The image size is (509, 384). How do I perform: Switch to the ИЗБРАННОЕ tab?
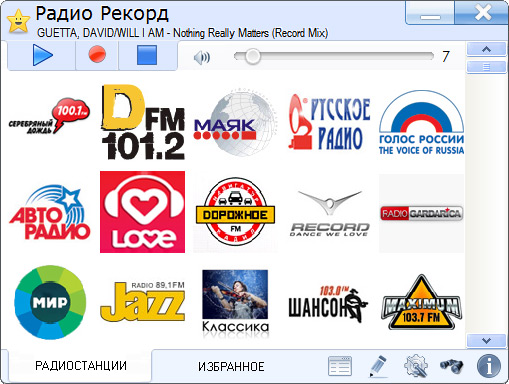coord(231,367)
